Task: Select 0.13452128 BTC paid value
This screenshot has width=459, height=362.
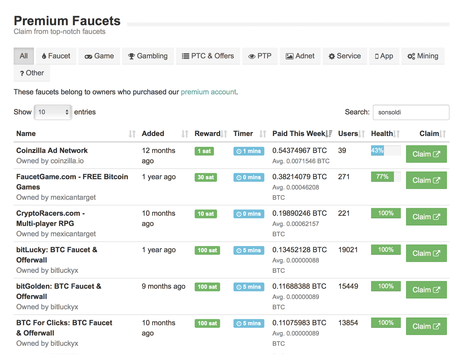Action: [x=299, y=250]
